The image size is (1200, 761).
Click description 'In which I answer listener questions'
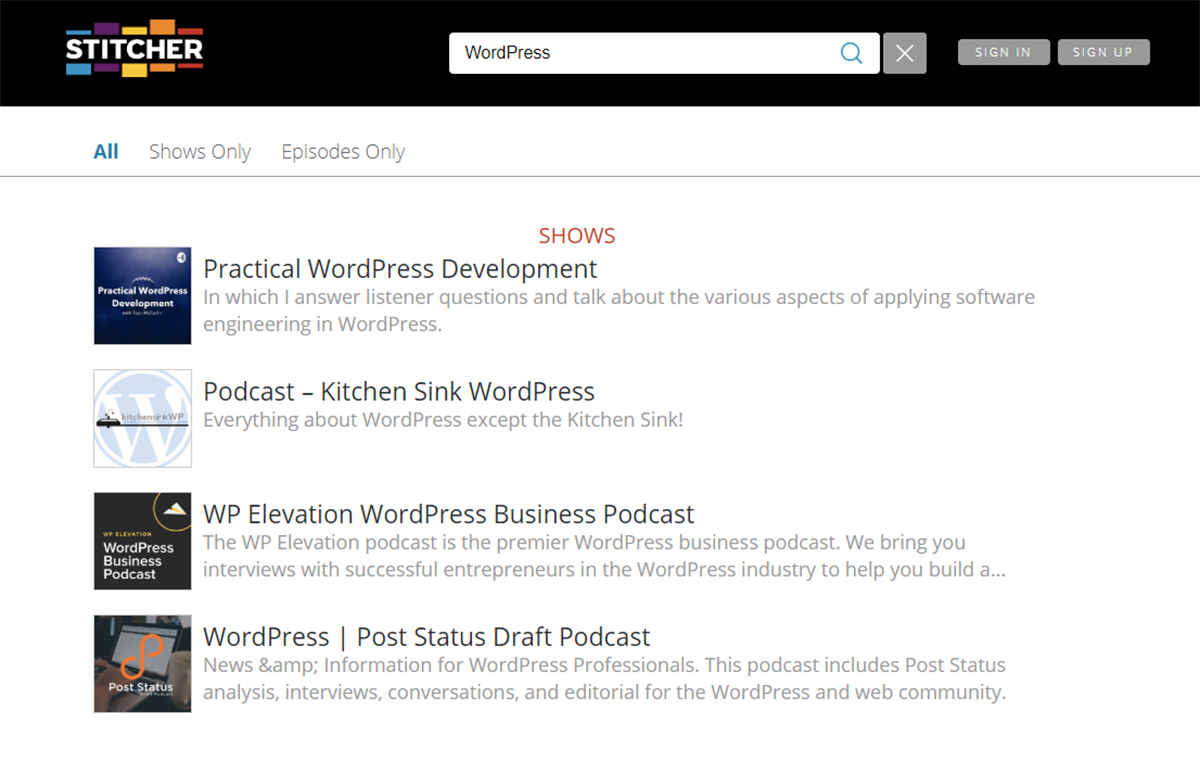click(619, 311)
